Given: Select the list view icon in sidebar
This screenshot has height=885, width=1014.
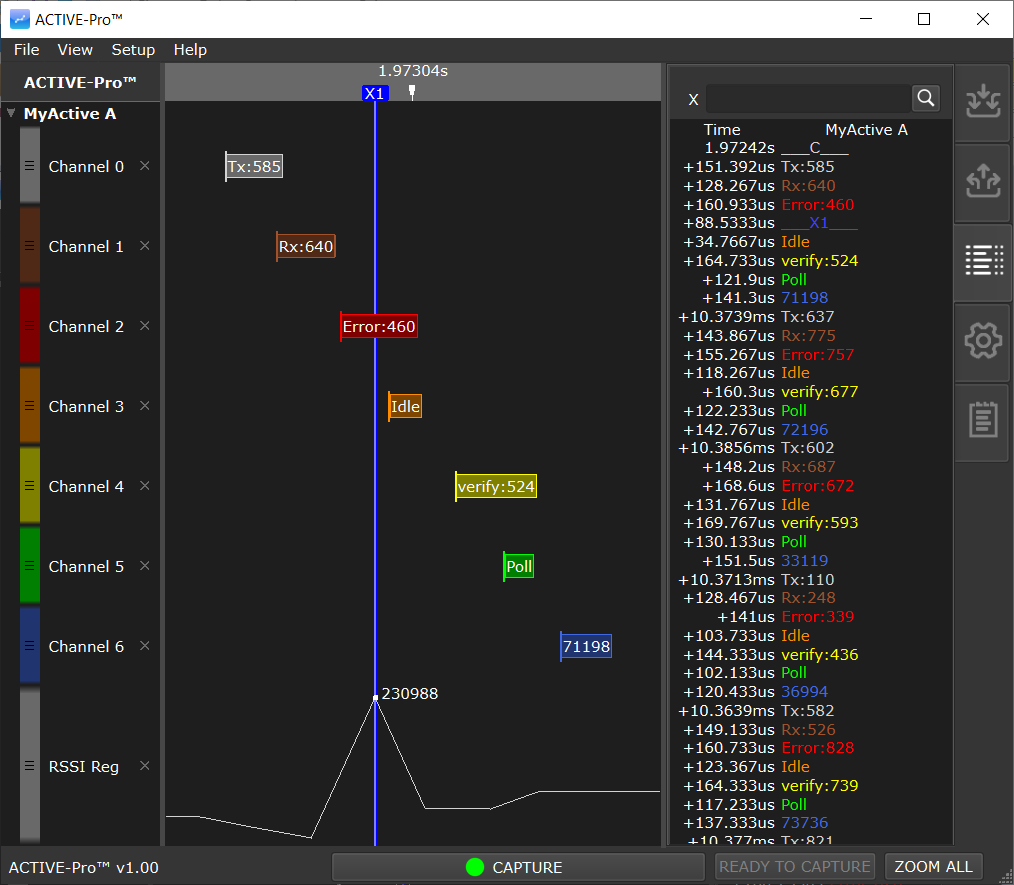Looking at the screenshot, I should (x=982, y=261).
